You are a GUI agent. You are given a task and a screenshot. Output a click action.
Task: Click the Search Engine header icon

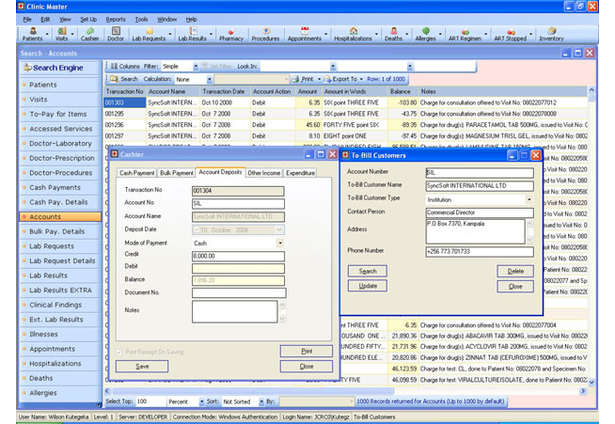point(27,68)
